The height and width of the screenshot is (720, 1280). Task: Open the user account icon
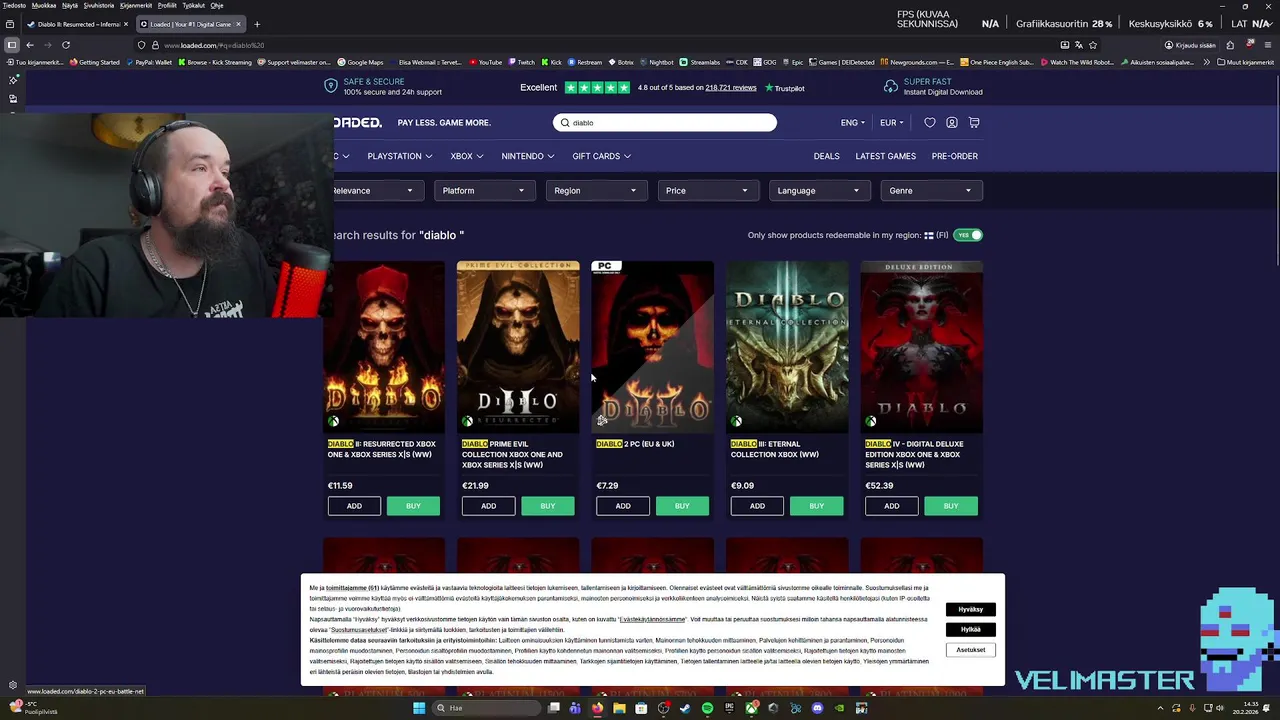(x=952, y=123)
